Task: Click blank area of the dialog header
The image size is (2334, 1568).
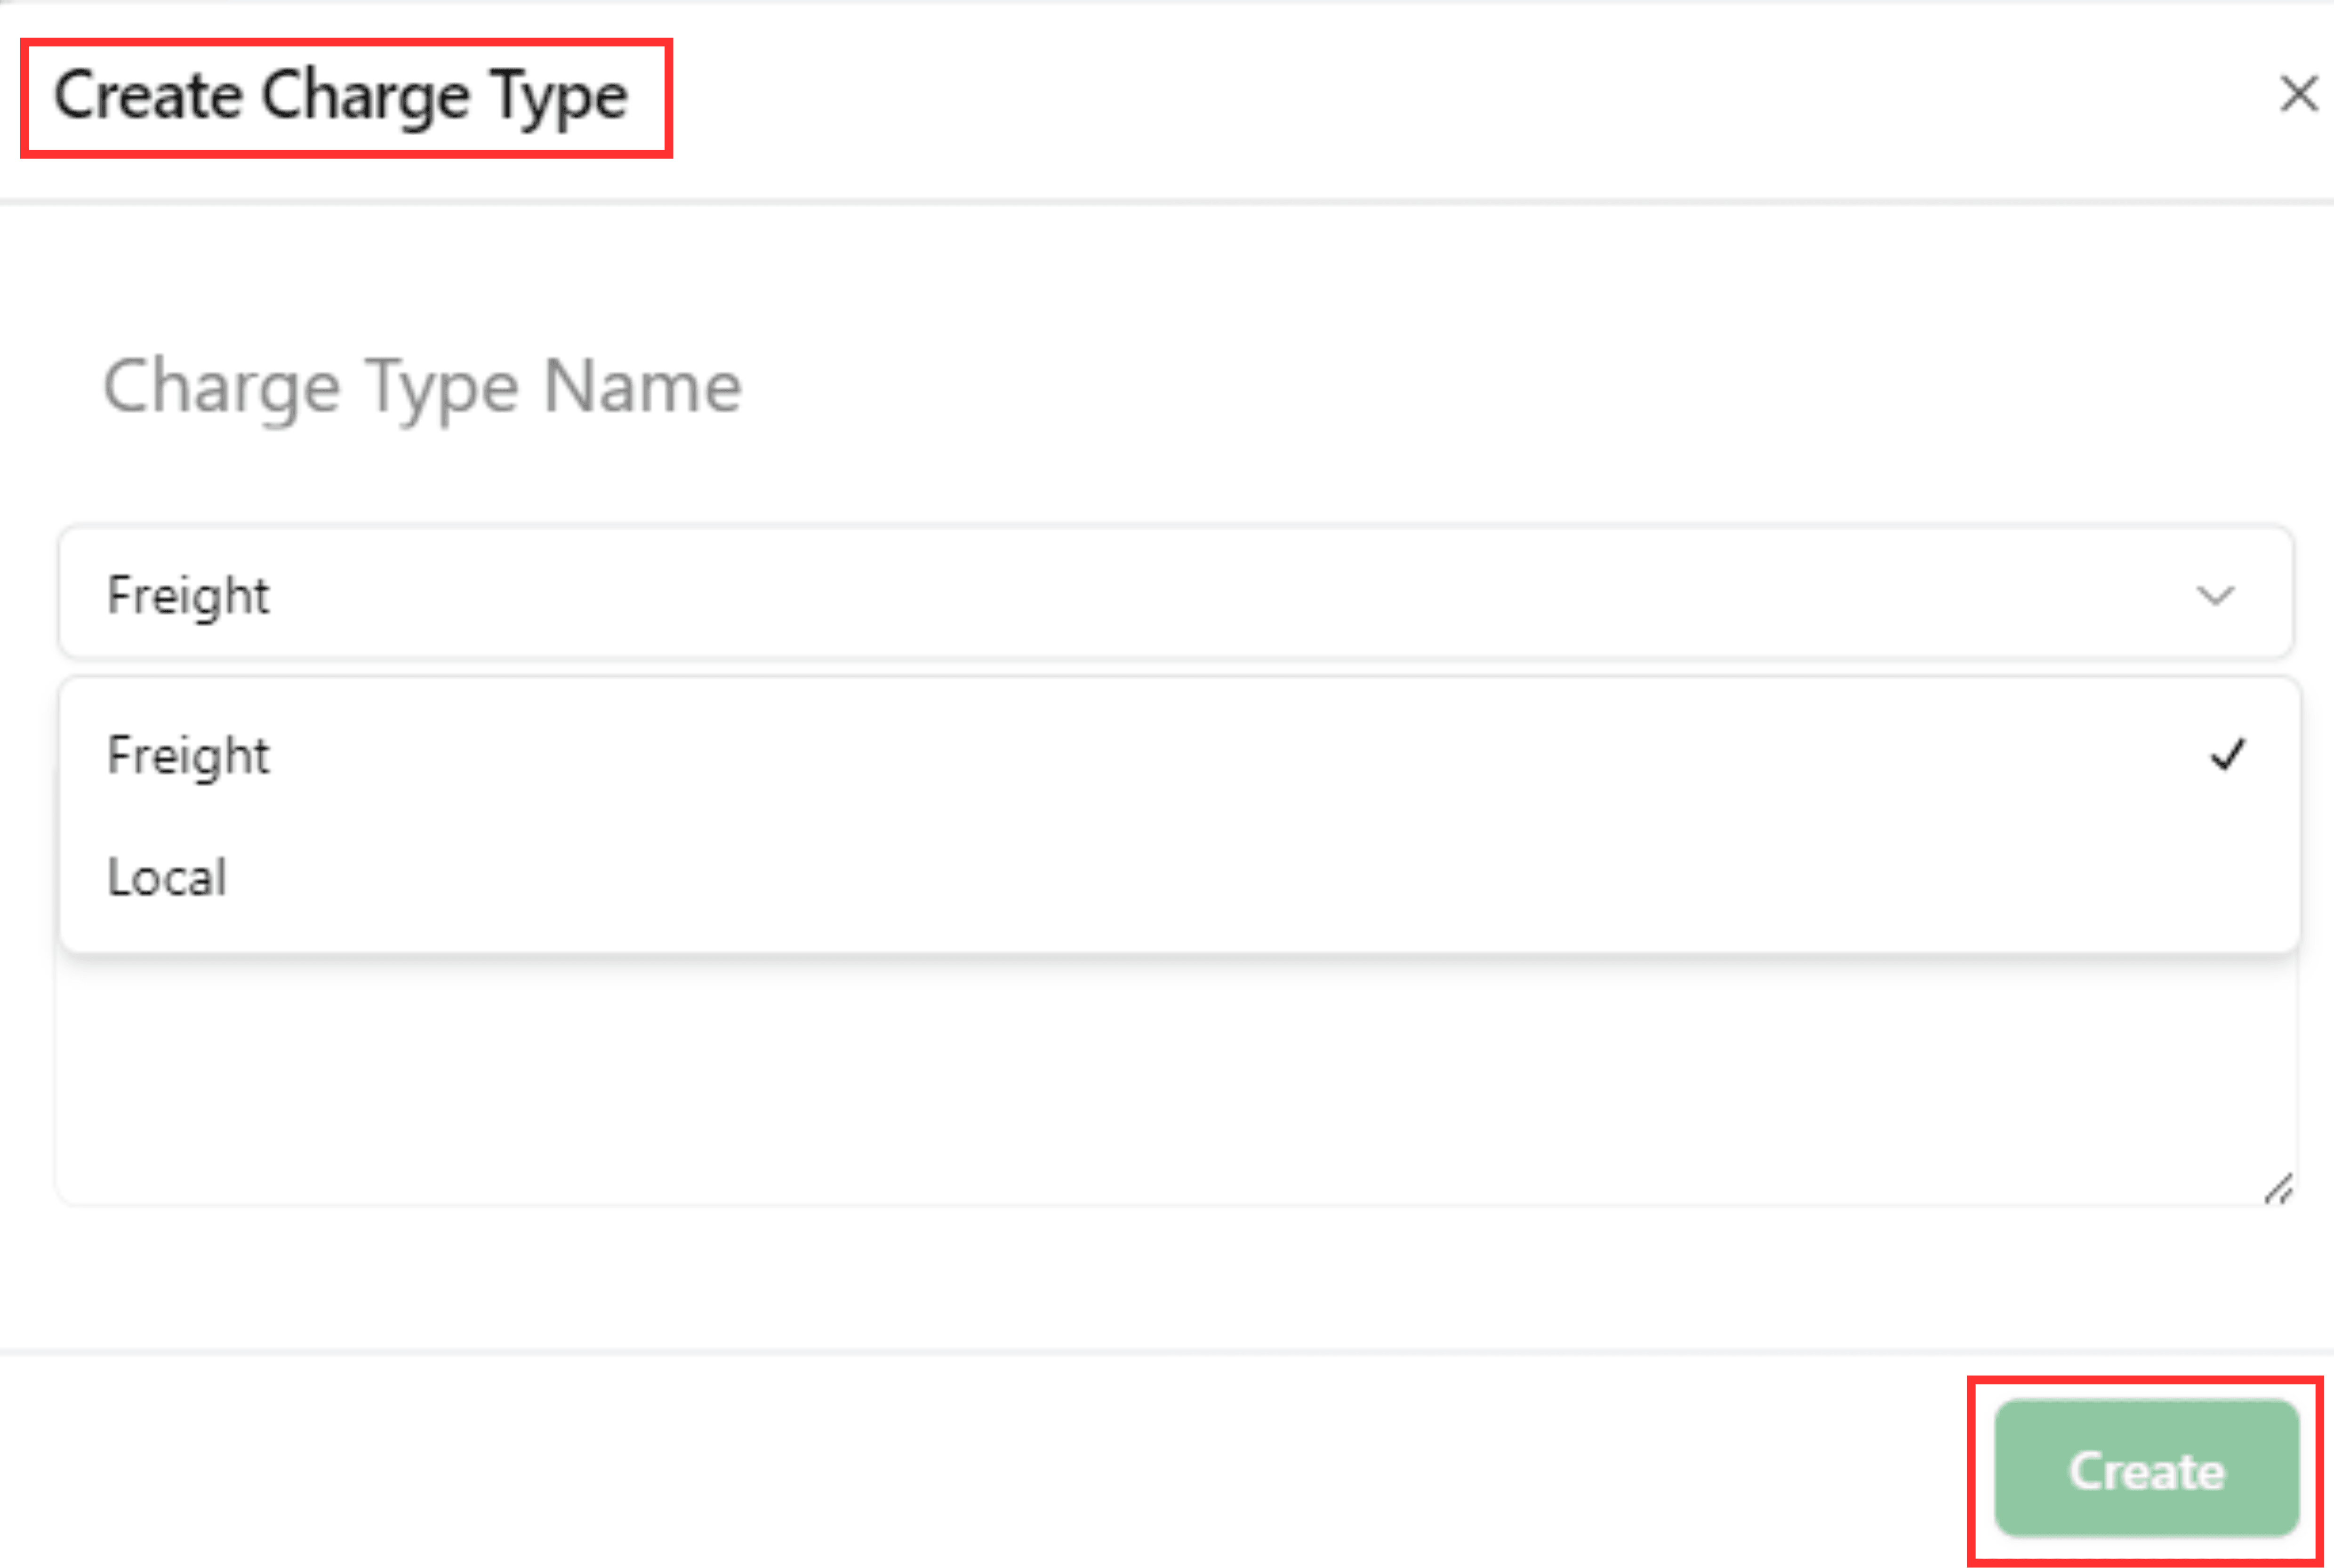Action: 1400,100
